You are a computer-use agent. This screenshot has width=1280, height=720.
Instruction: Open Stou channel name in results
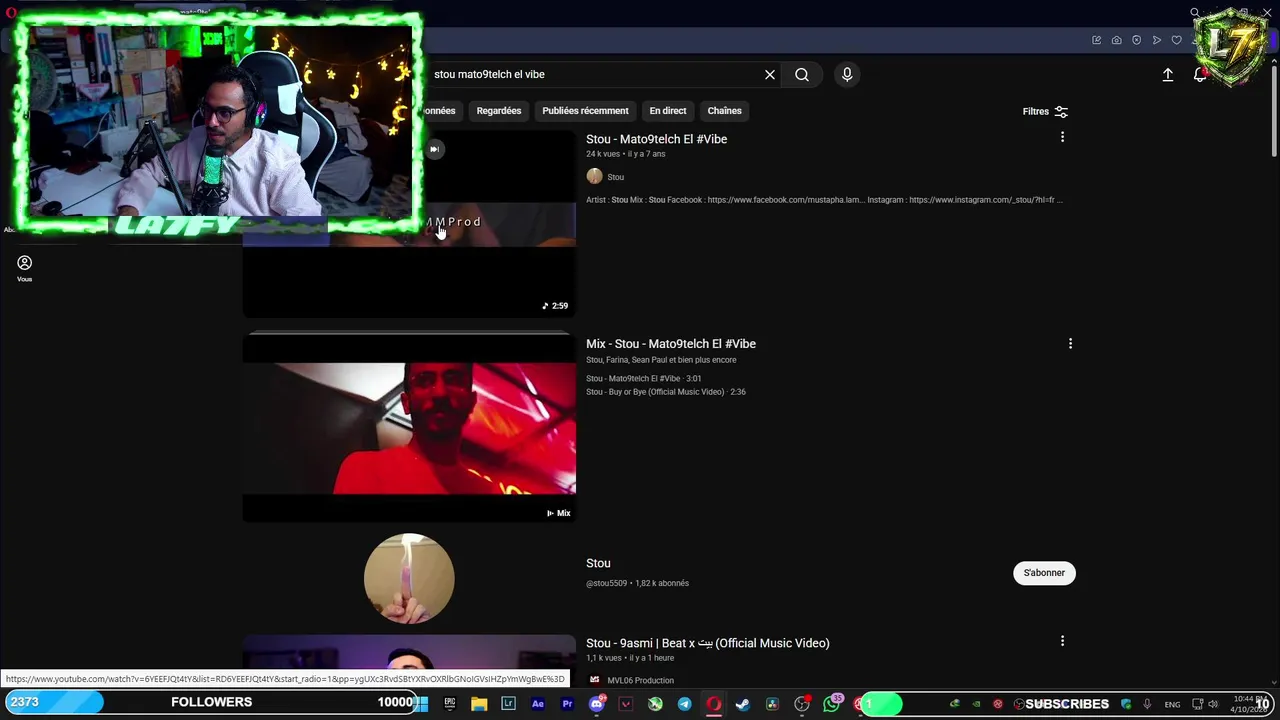tap(598, 563)
